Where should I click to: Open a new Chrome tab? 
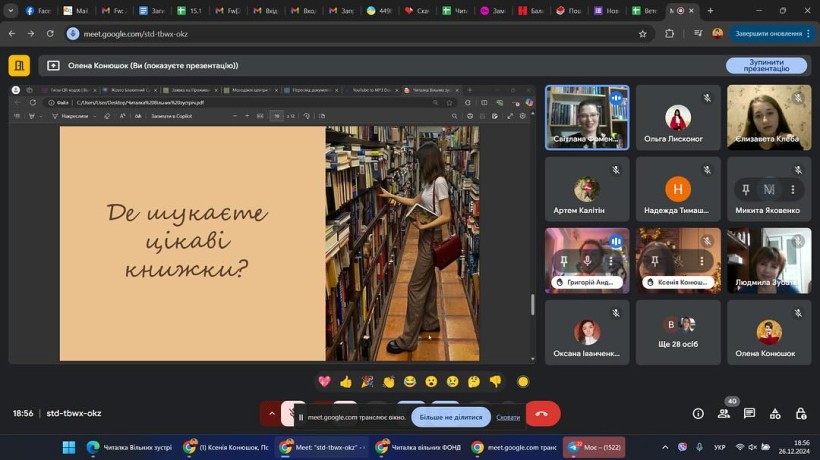pyautogui.click(x=710, y=10)
